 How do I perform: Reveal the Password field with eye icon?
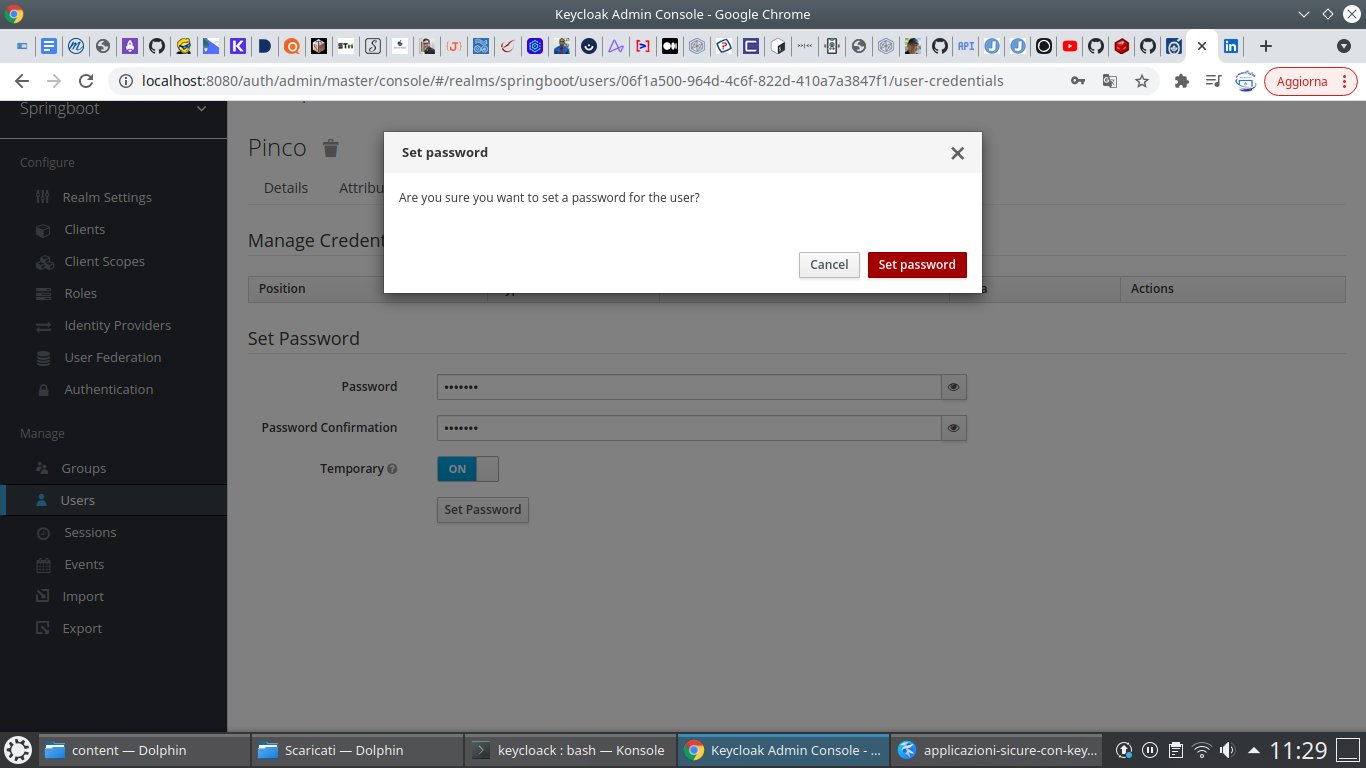coord(954,387)
